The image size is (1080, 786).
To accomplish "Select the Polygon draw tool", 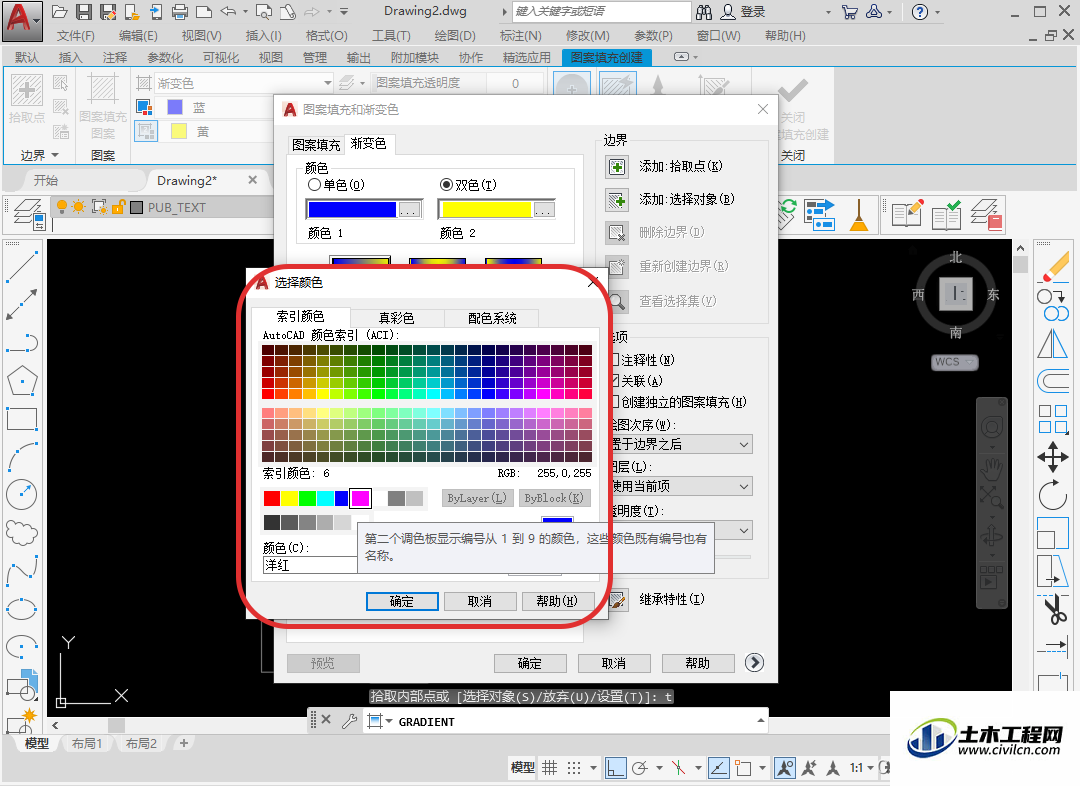I will [22, 380].
